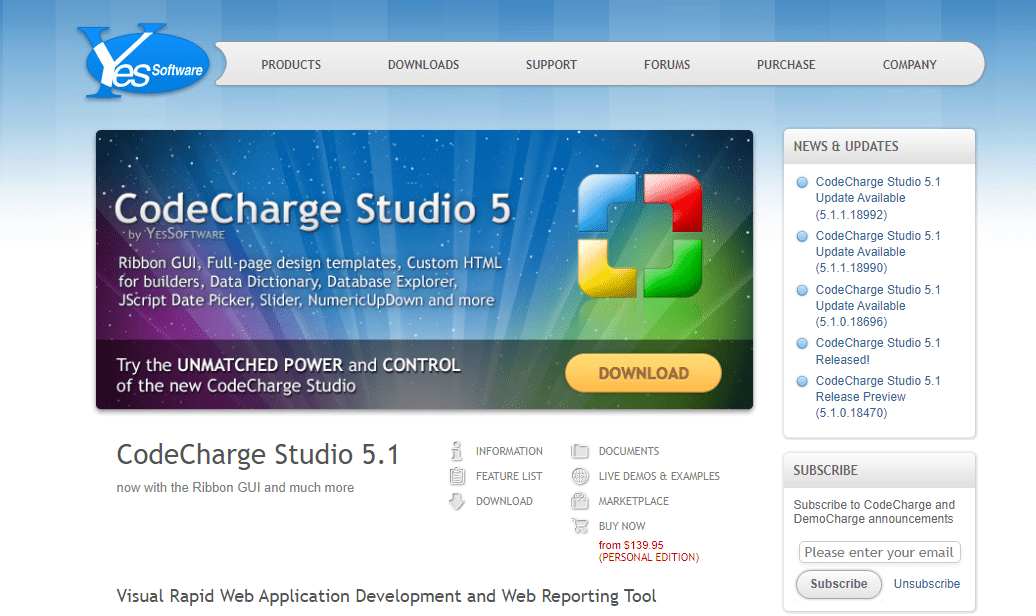Click the Marketplace icon
Image resolution: width=1036 pixels, height=616 pixels.
580,501
